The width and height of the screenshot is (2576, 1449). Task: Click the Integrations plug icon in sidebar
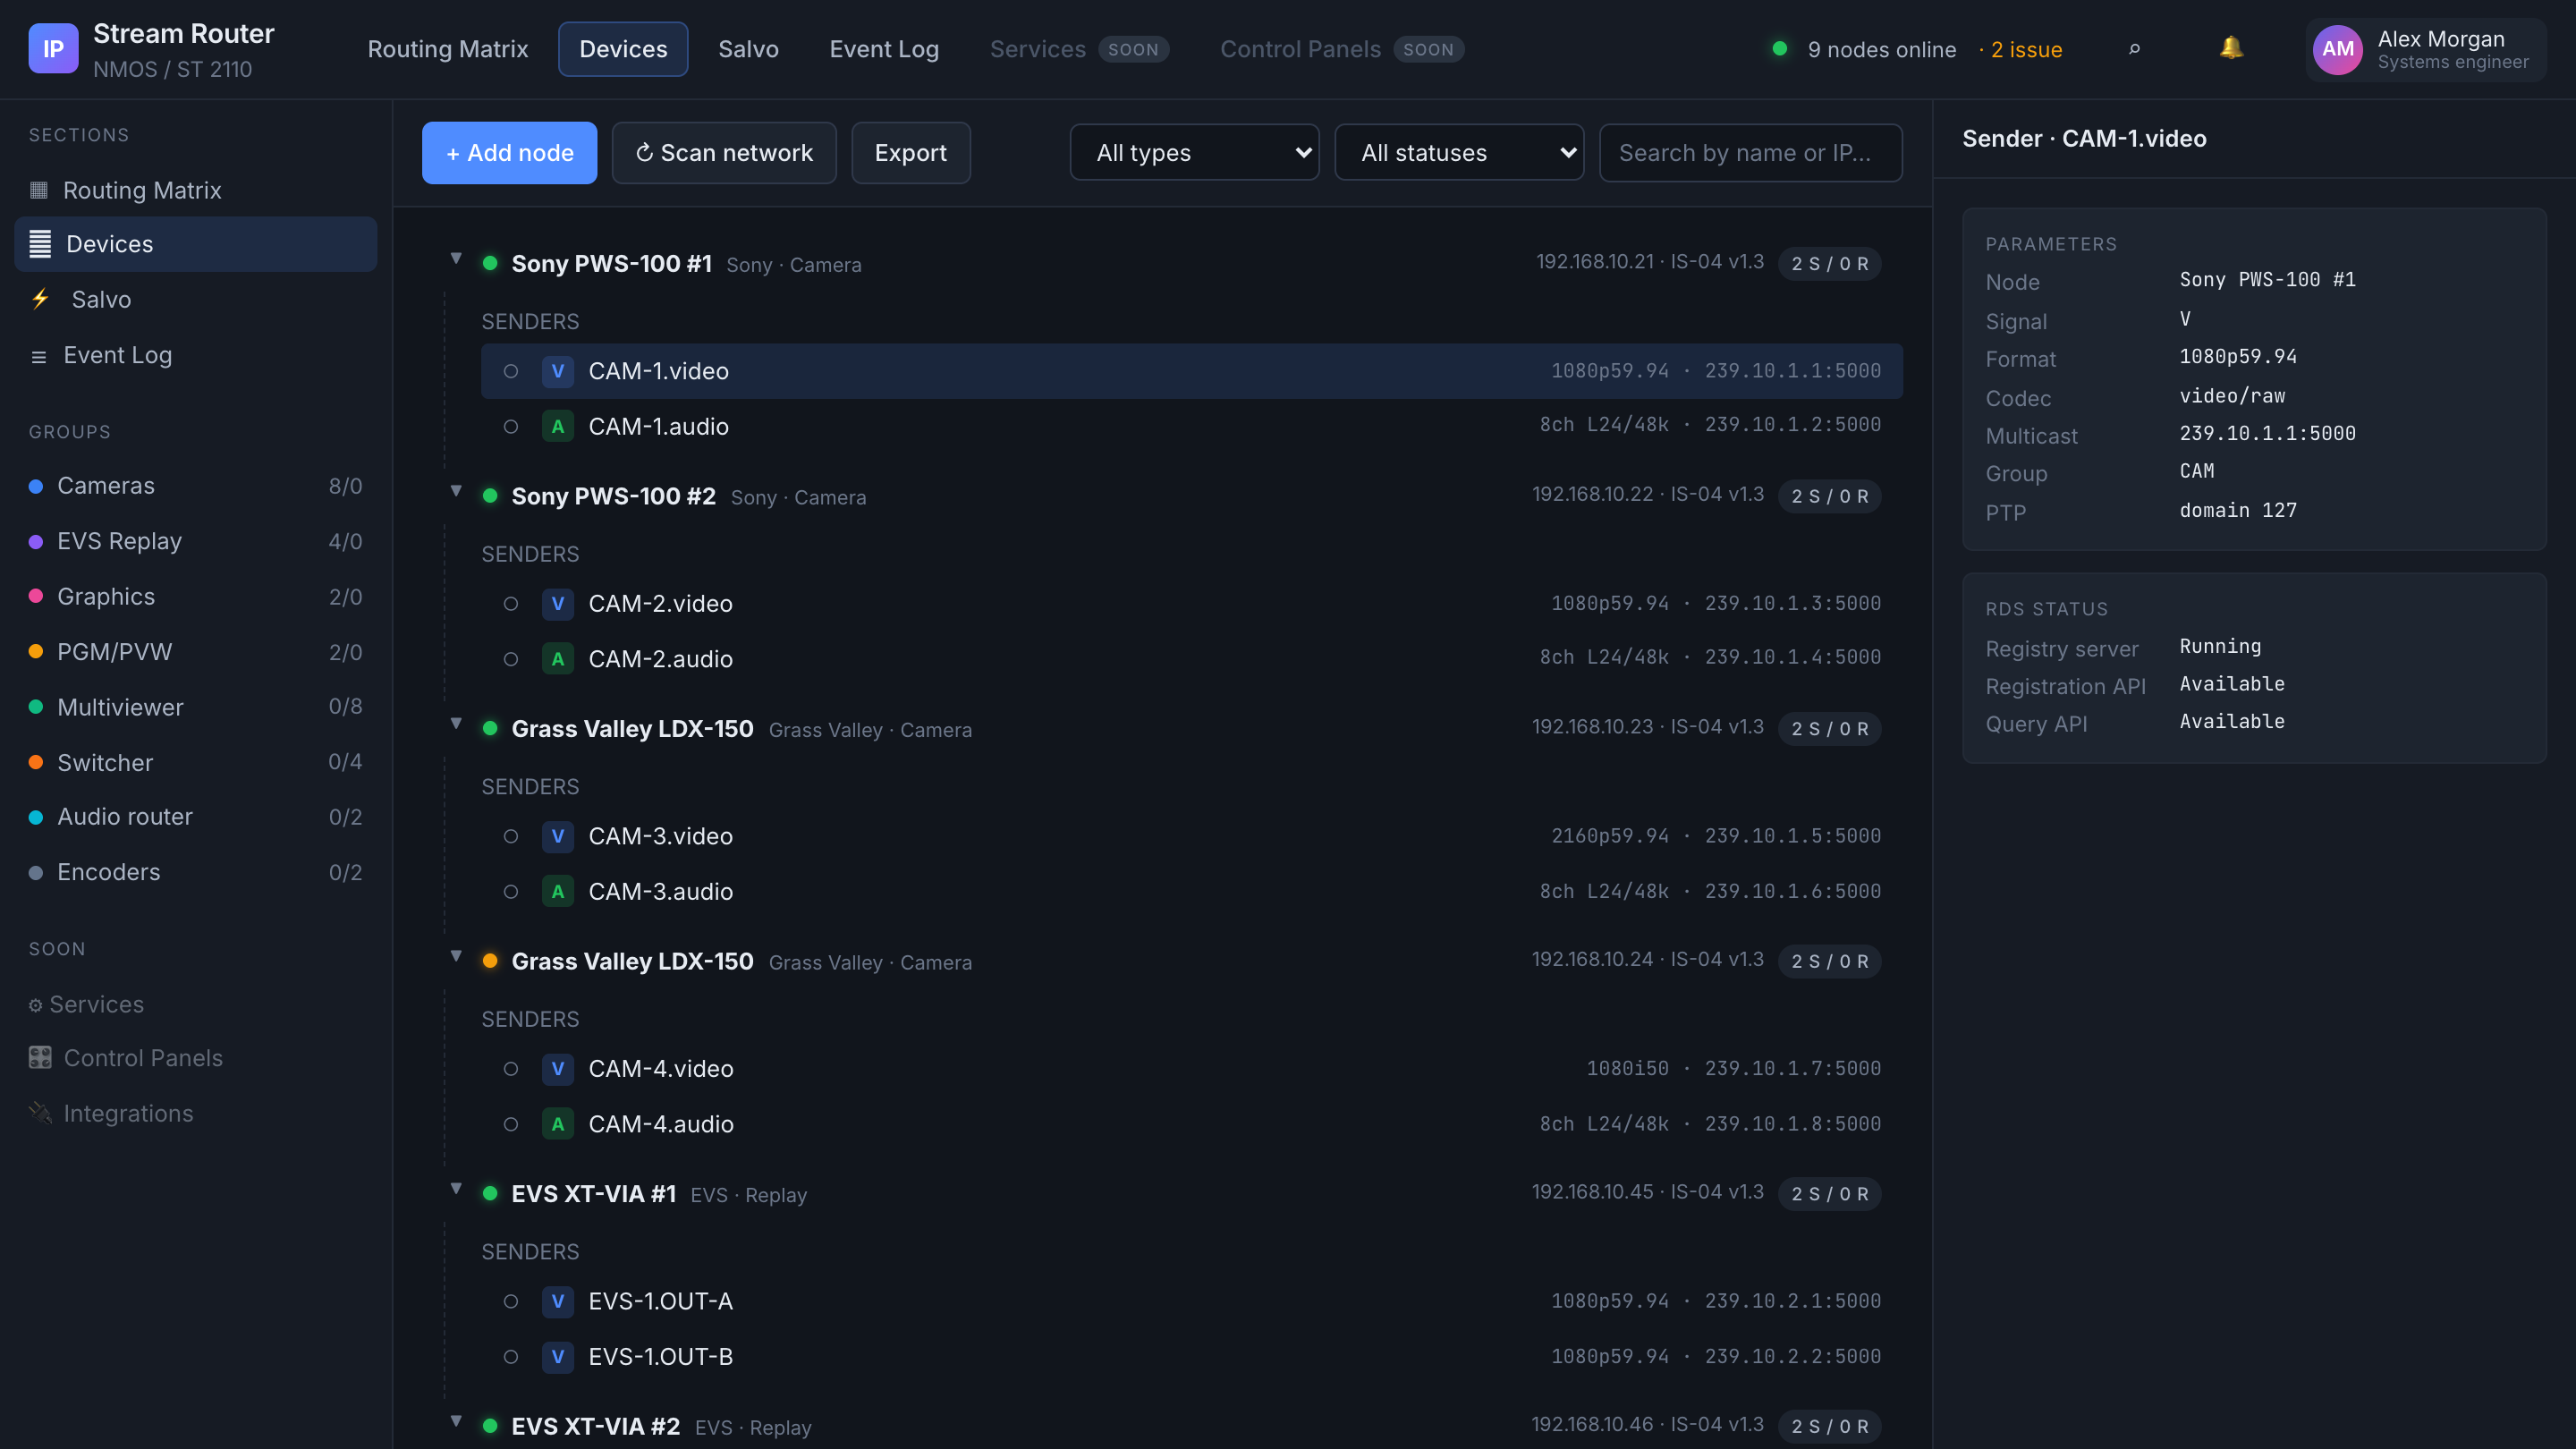[x=40, y=1113]
